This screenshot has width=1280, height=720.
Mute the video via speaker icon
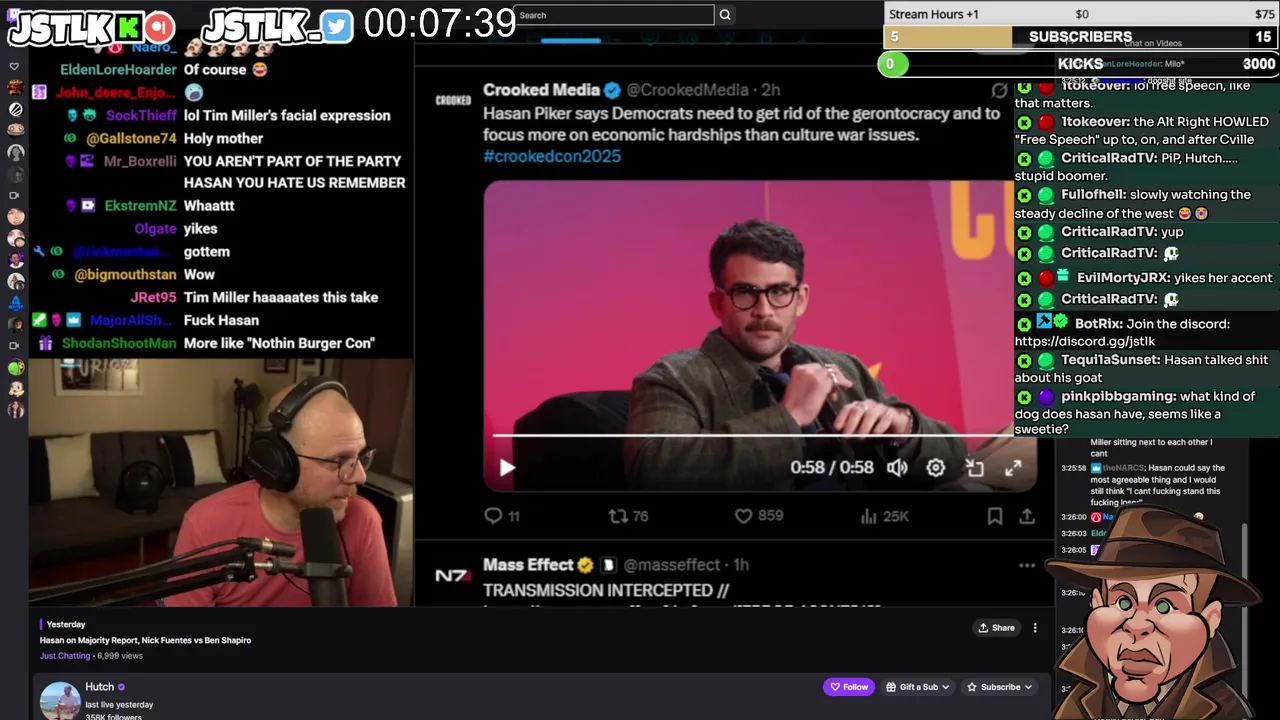pyautogui.click(x=897, y=468)
